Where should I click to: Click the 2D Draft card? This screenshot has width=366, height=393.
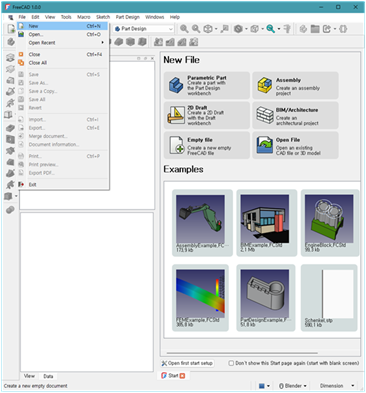[x=207, y=115]
